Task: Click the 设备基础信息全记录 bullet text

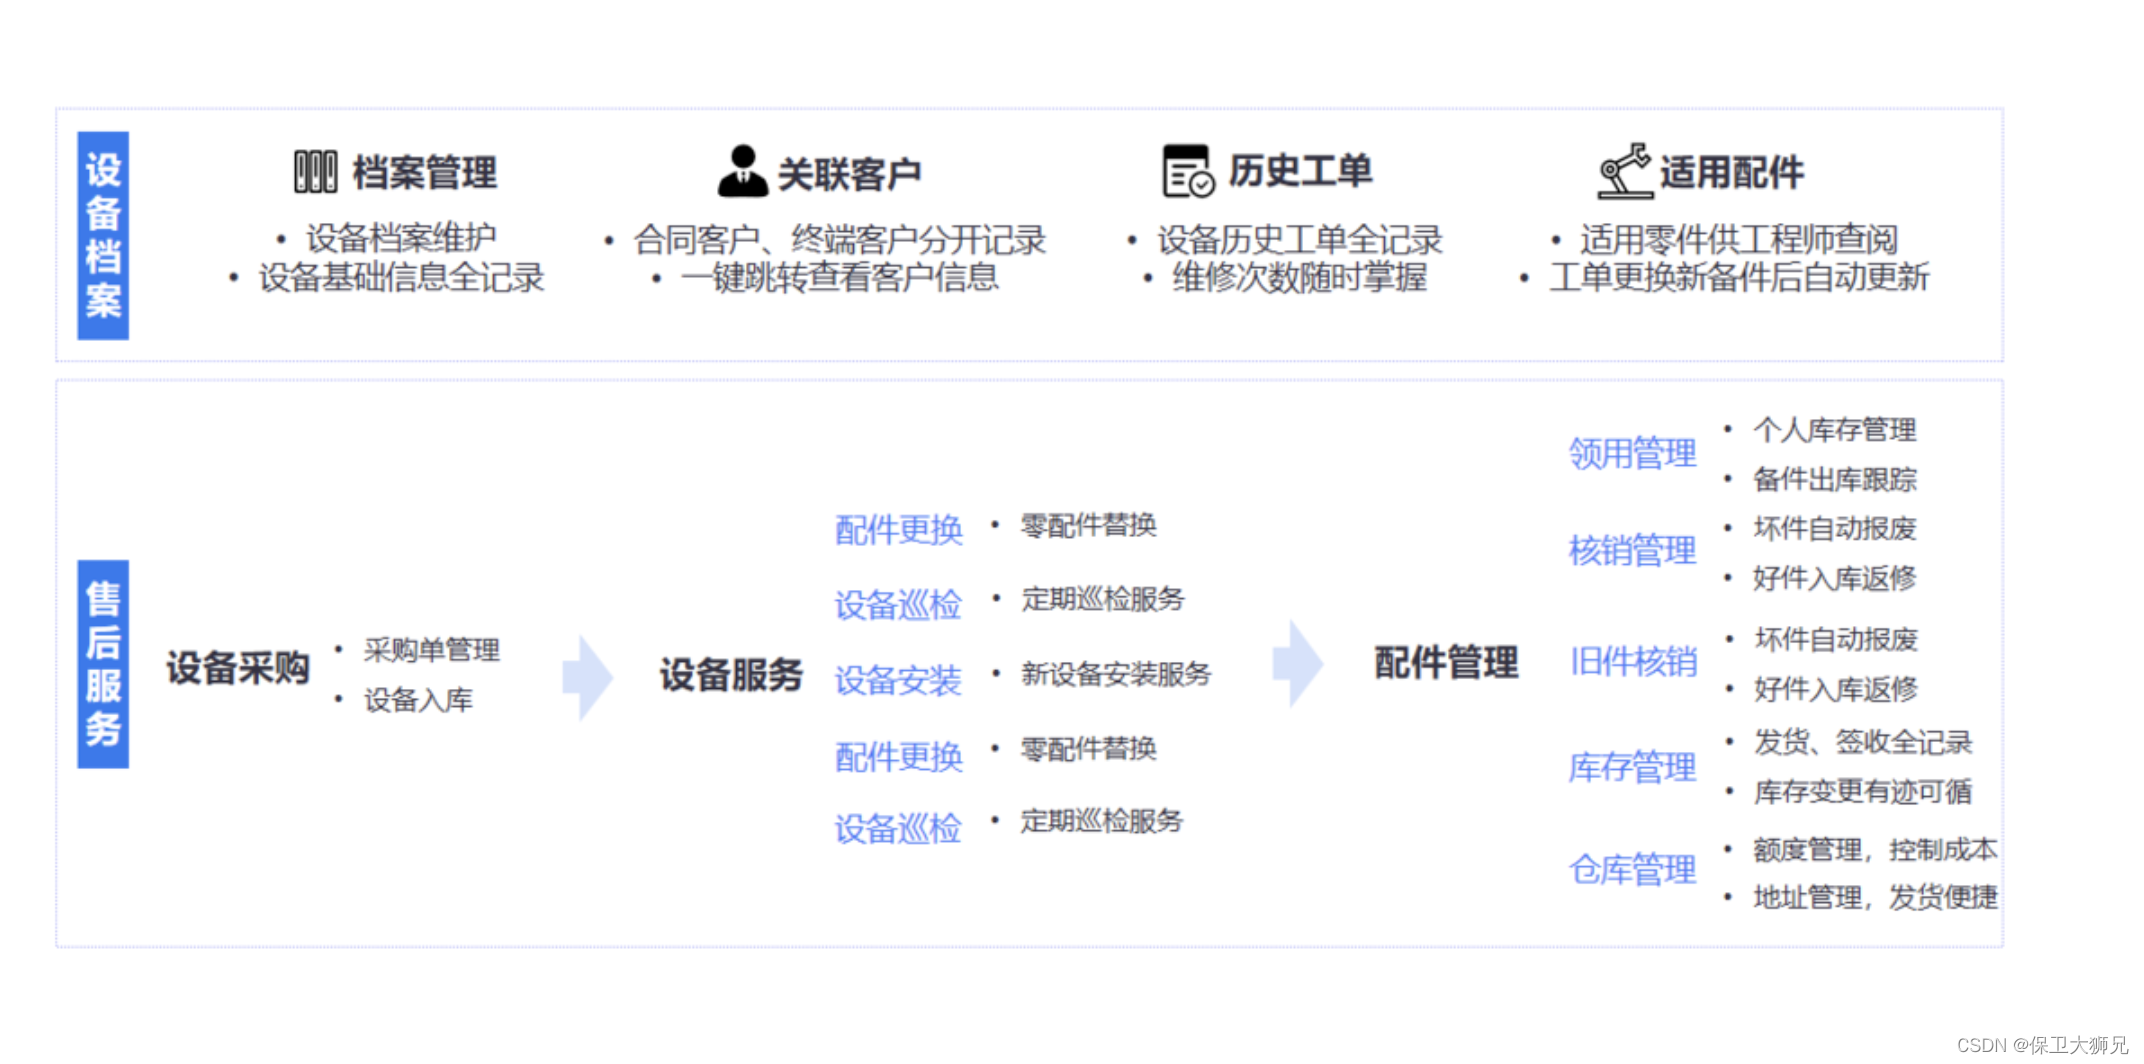Action: 401,277
